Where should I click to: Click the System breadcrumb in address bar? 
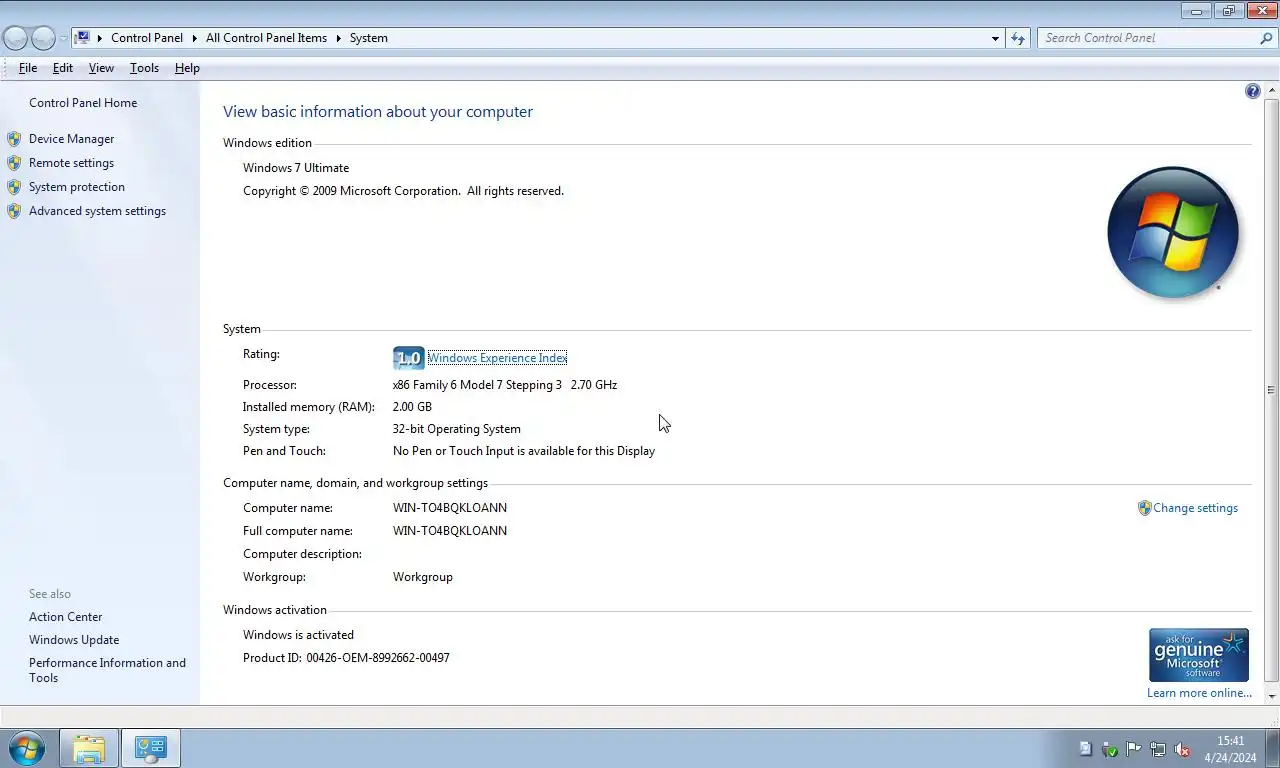tap(369, 38)
